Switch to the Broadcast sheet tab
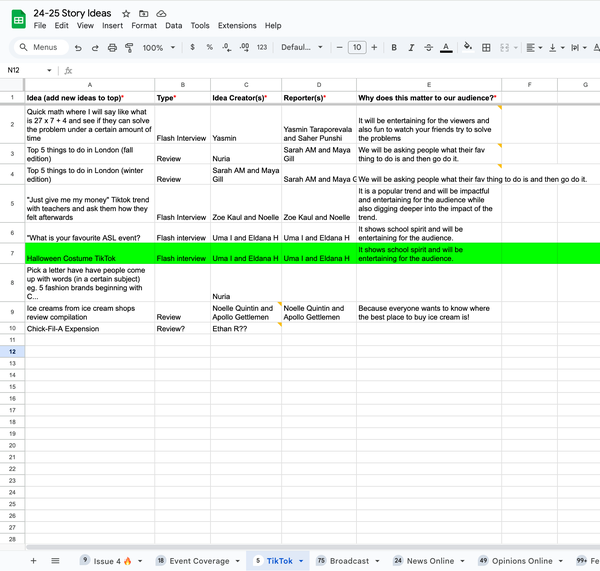The height and width of the screenshot is (571, 600). pos(349,562)
